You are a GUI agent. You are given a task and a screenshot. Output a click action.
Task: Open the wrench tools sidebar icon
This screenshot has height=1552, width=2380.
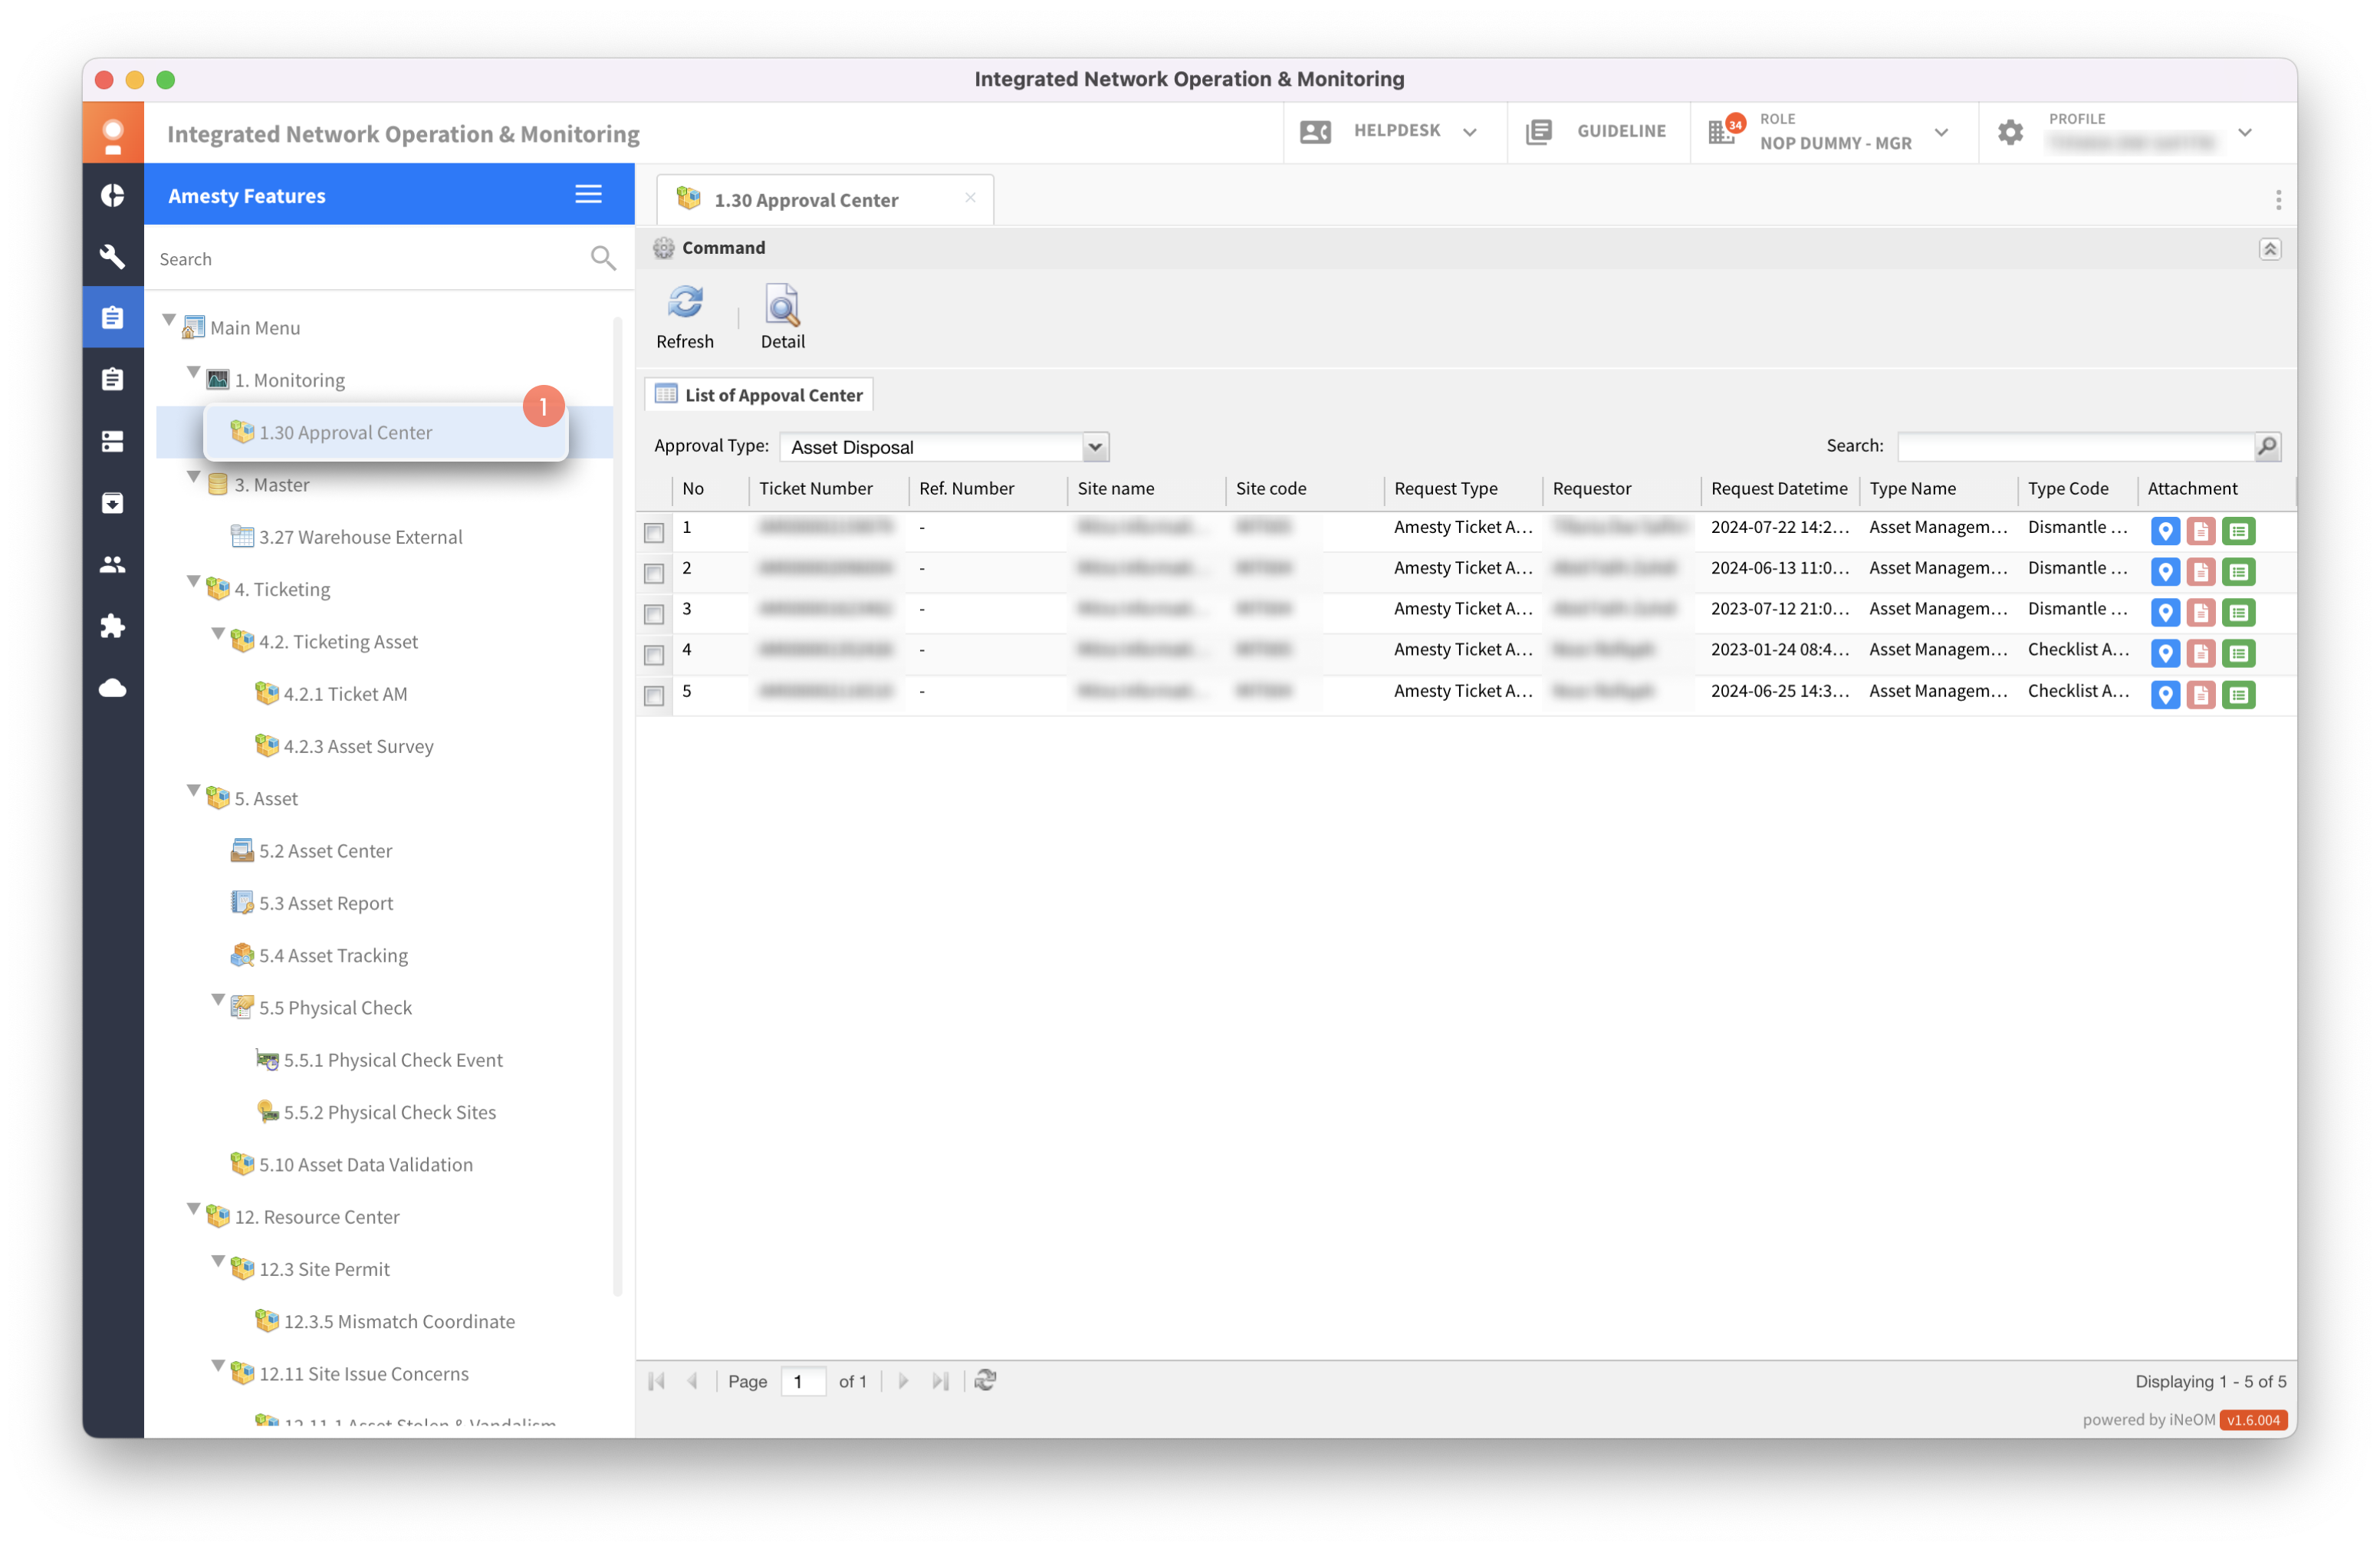click(112, 256)
